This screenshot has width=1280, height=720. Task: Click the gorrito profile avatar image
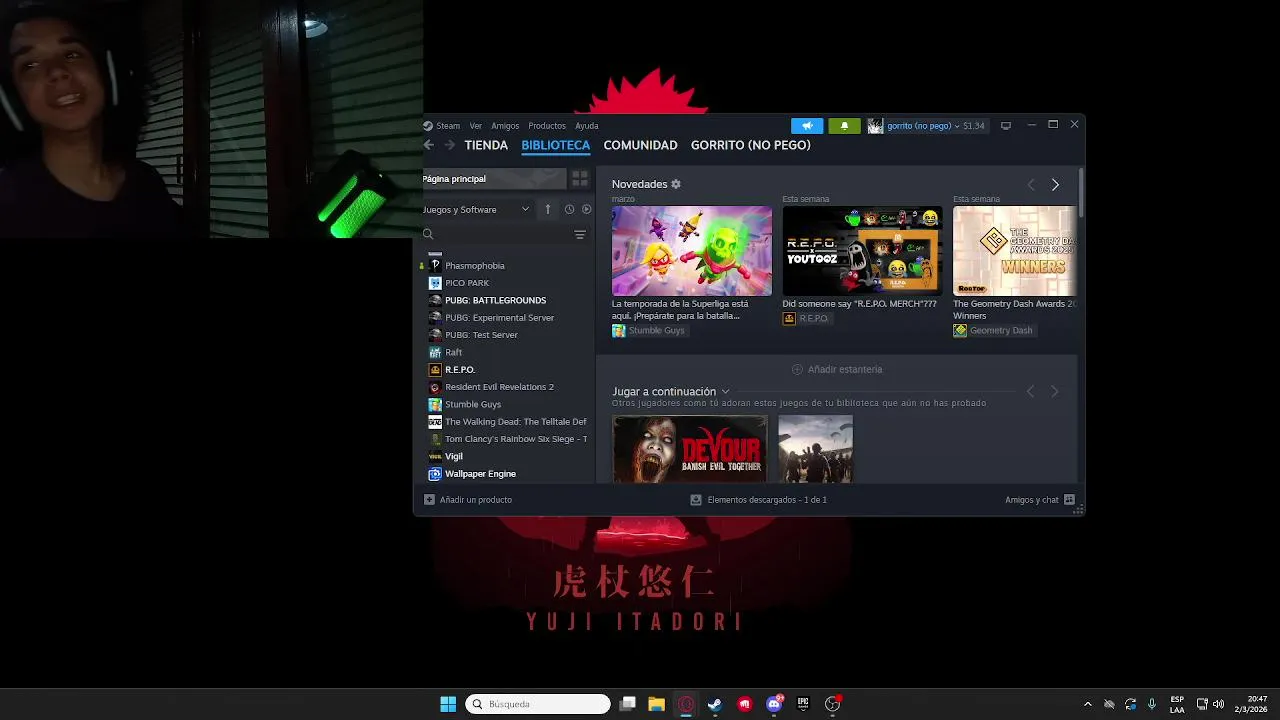875,126
